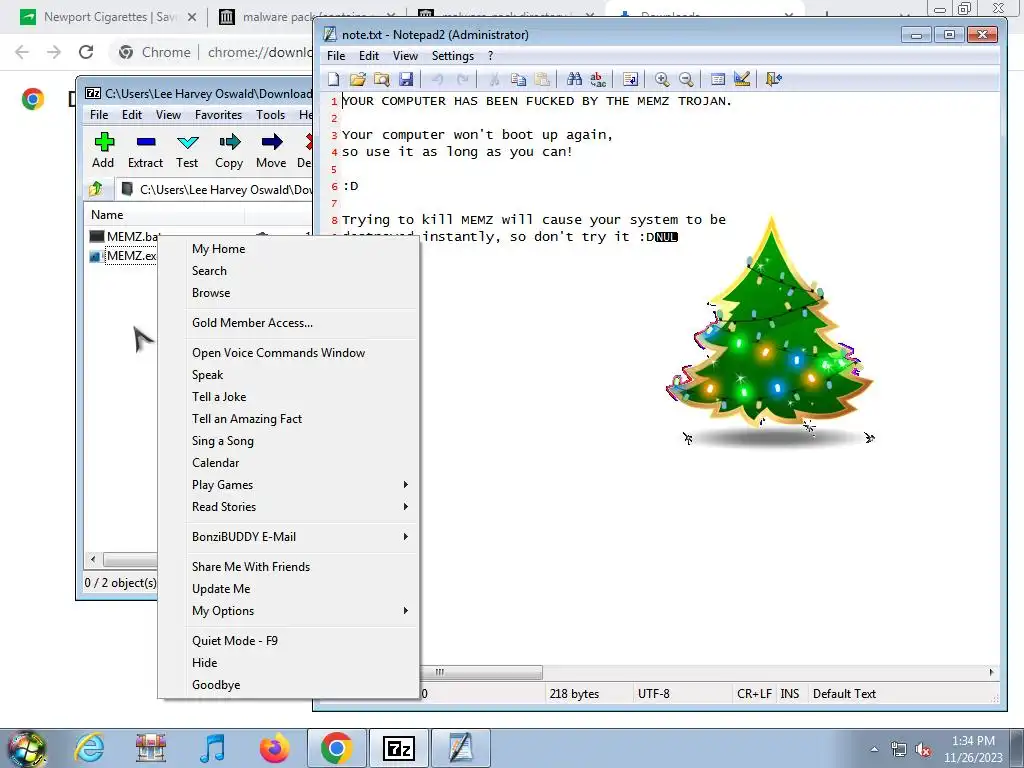Open Tools menu in 7-Zip
Image resolution: width=1024 pixels, height=768 pixels.
tap(270, 115)
